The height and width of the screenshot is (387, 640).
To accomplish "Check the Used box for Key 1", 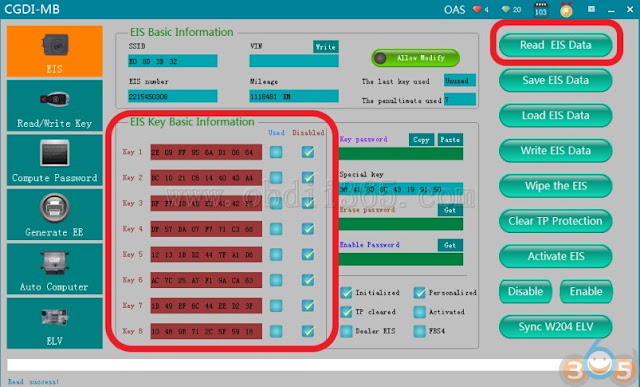I will click(x=276, y=152).
